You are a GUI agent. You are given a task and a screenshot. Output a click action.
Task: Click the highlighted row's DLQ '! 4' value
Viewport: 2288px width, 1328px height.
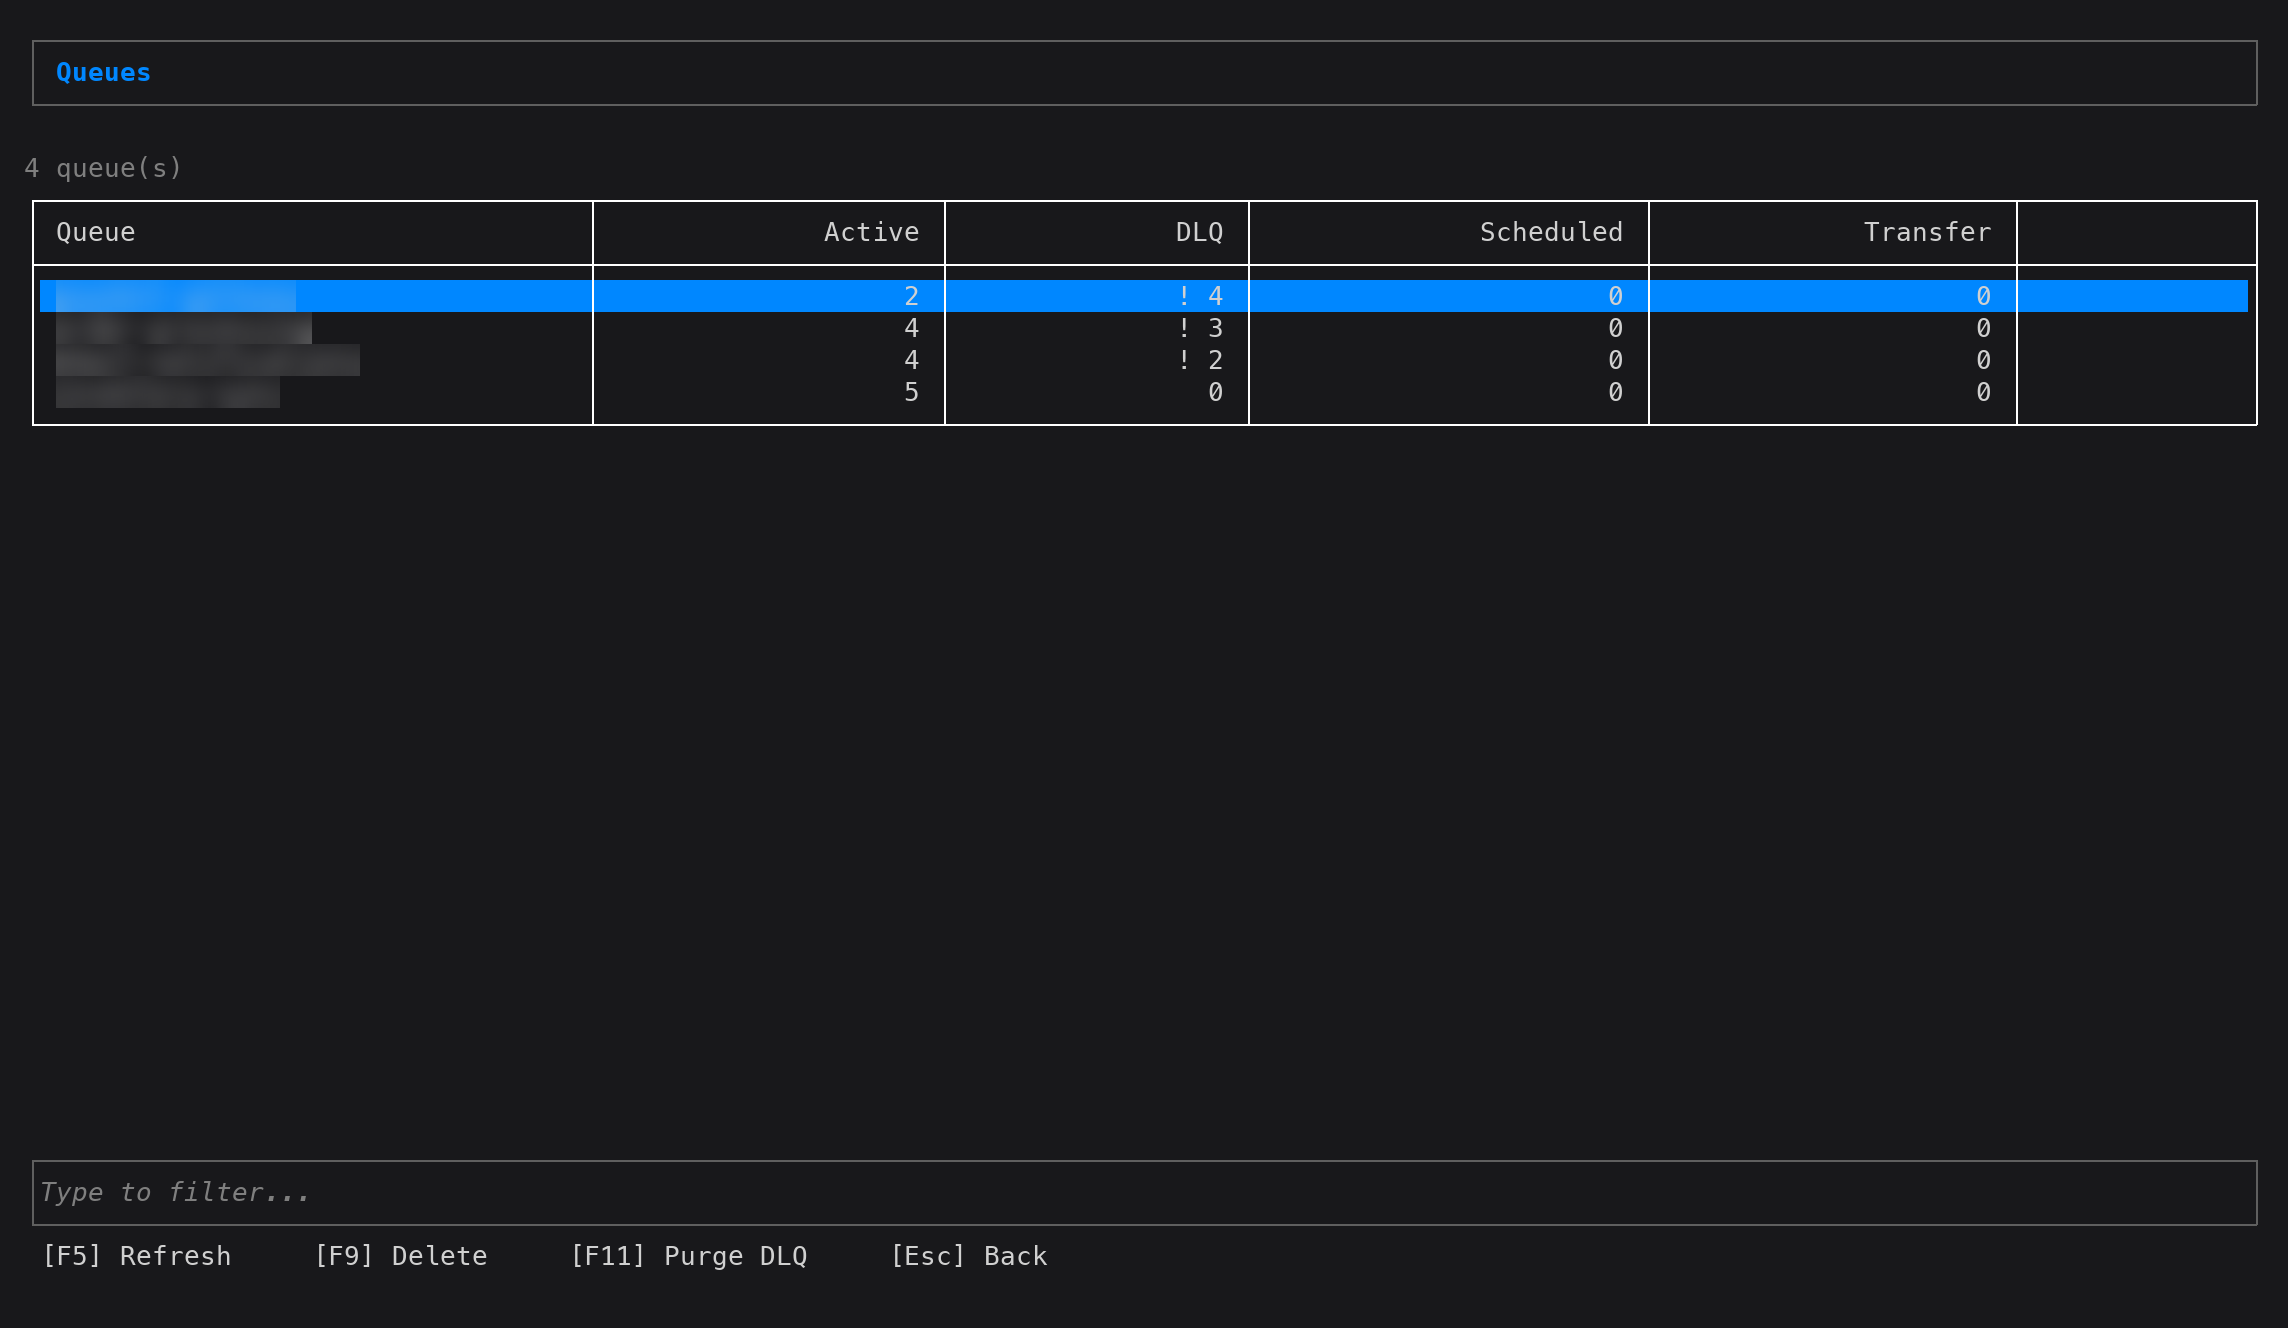pyautogui.click(x=1200, y=296)
